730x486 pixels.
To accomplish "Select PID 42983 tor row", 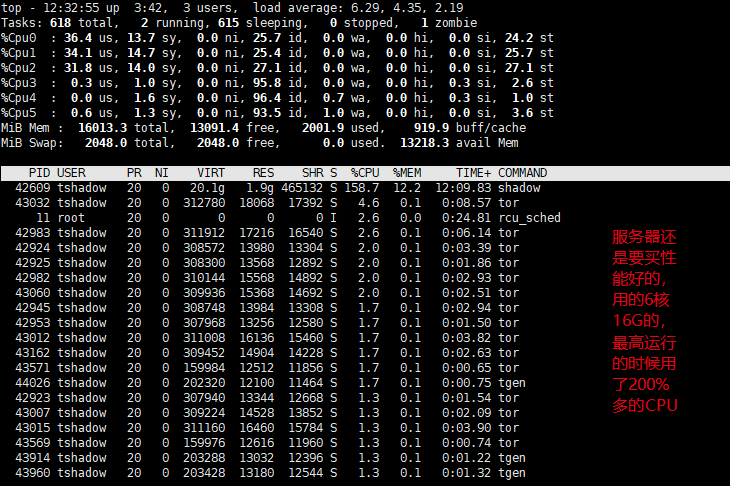I will pos(33,233).
